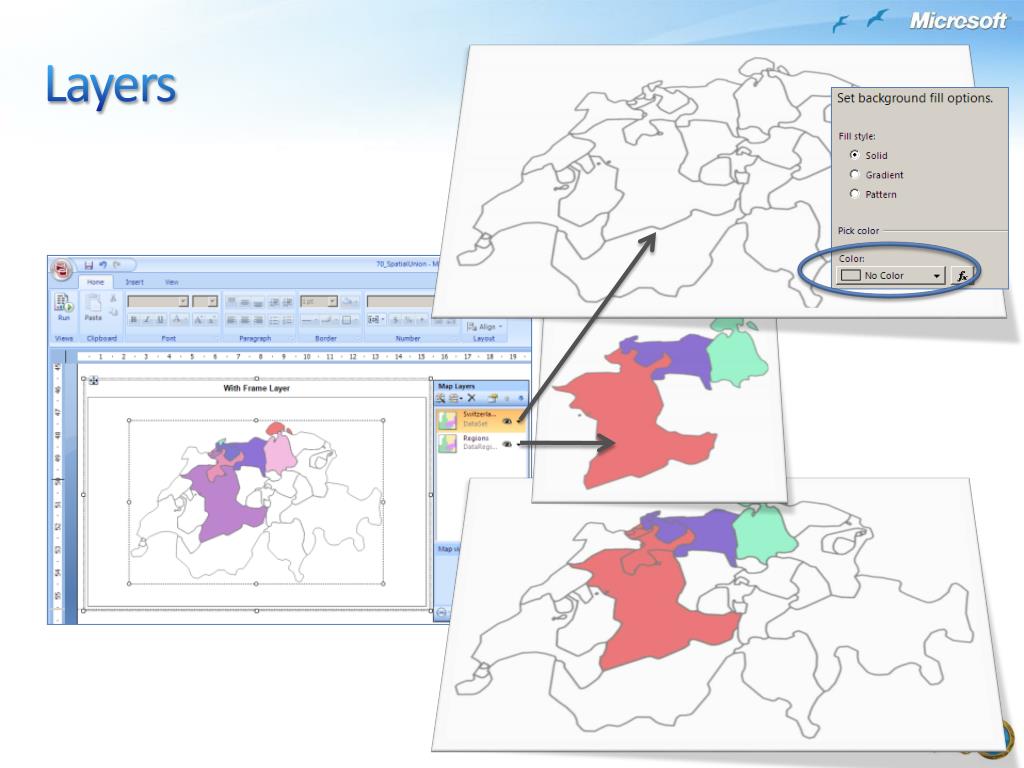Center text in Paragraph group

(244, 320)
